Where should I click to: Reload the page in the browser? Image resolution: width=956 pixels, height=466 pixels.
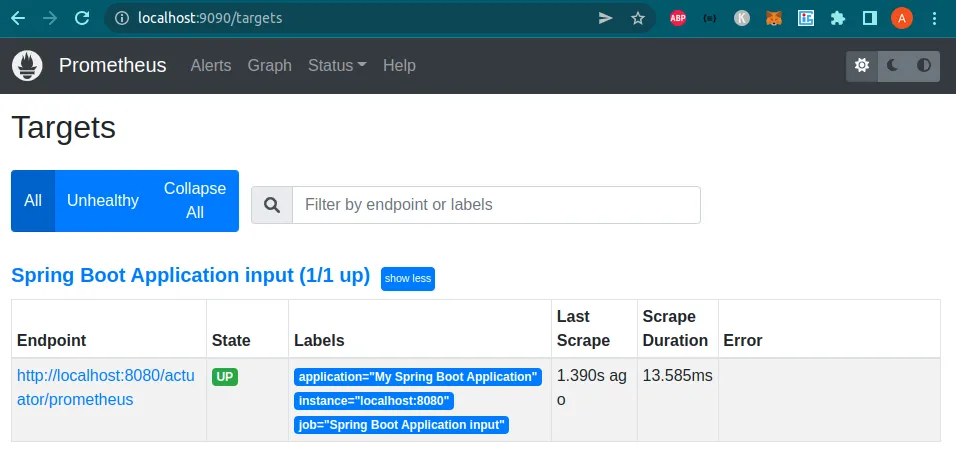(x=82, y=18)
